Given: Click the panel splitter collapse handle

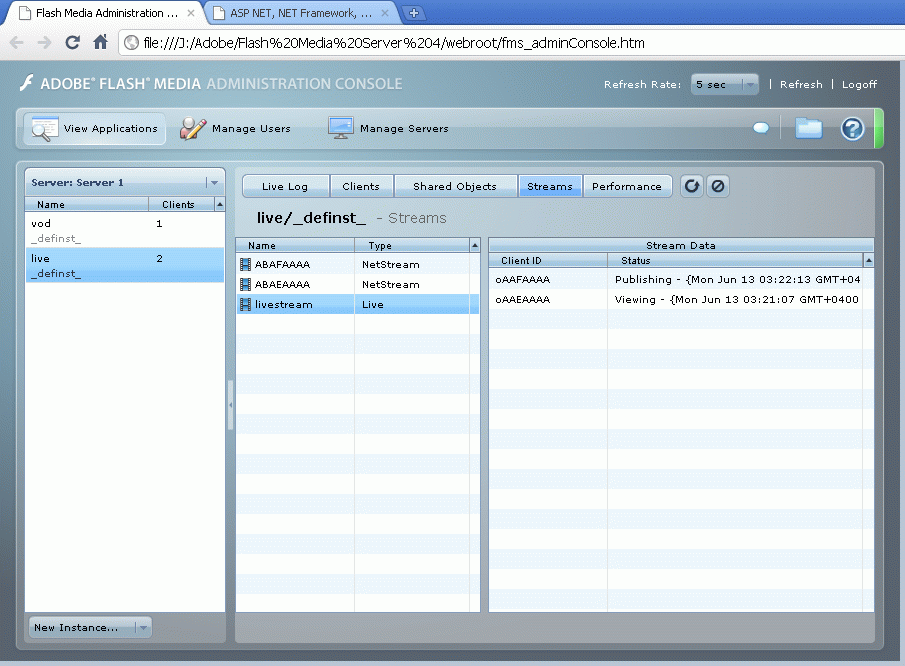Looking at the screenshot, I should click(x=230, y=405).
